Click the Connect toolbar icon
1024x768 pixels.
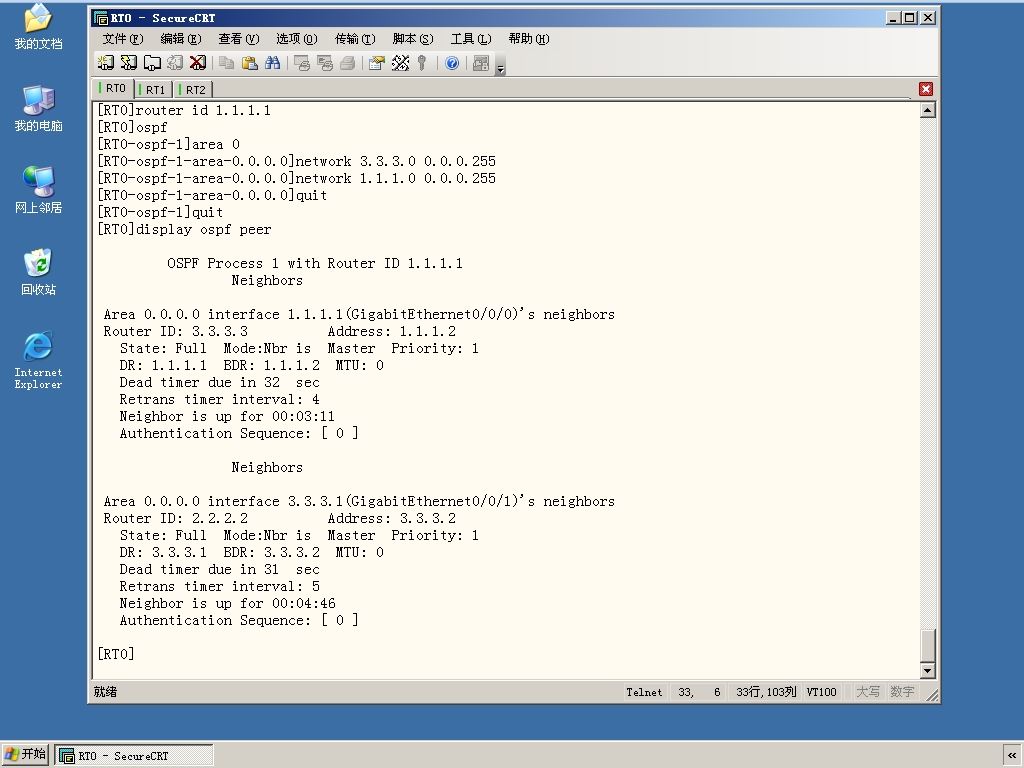tap(105, 63)
